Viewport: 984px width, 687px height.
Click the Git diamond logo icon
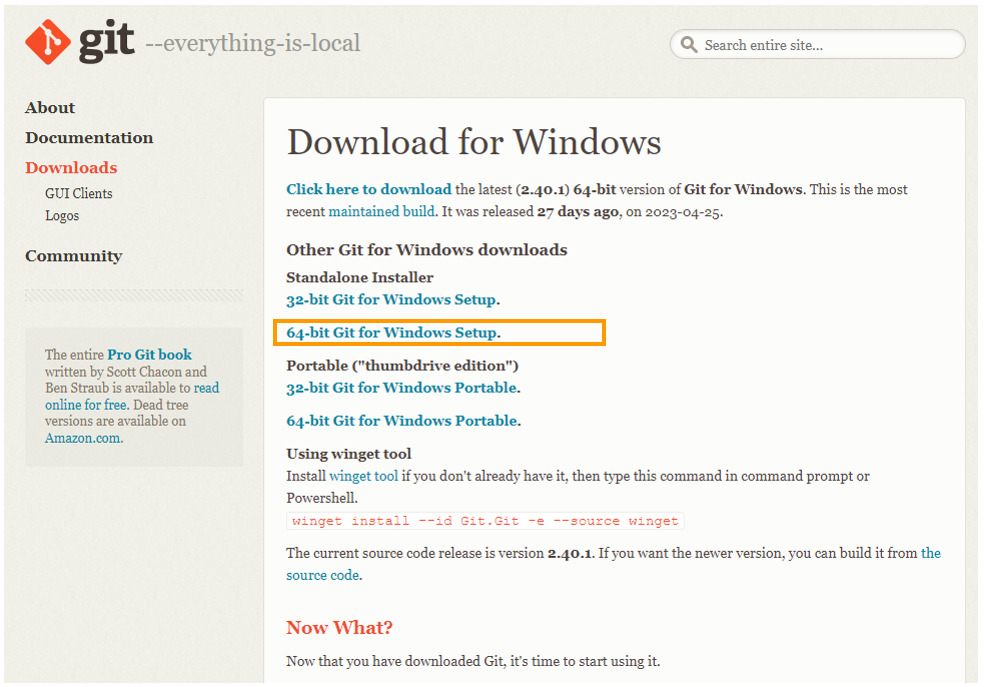tap(46, 42)
